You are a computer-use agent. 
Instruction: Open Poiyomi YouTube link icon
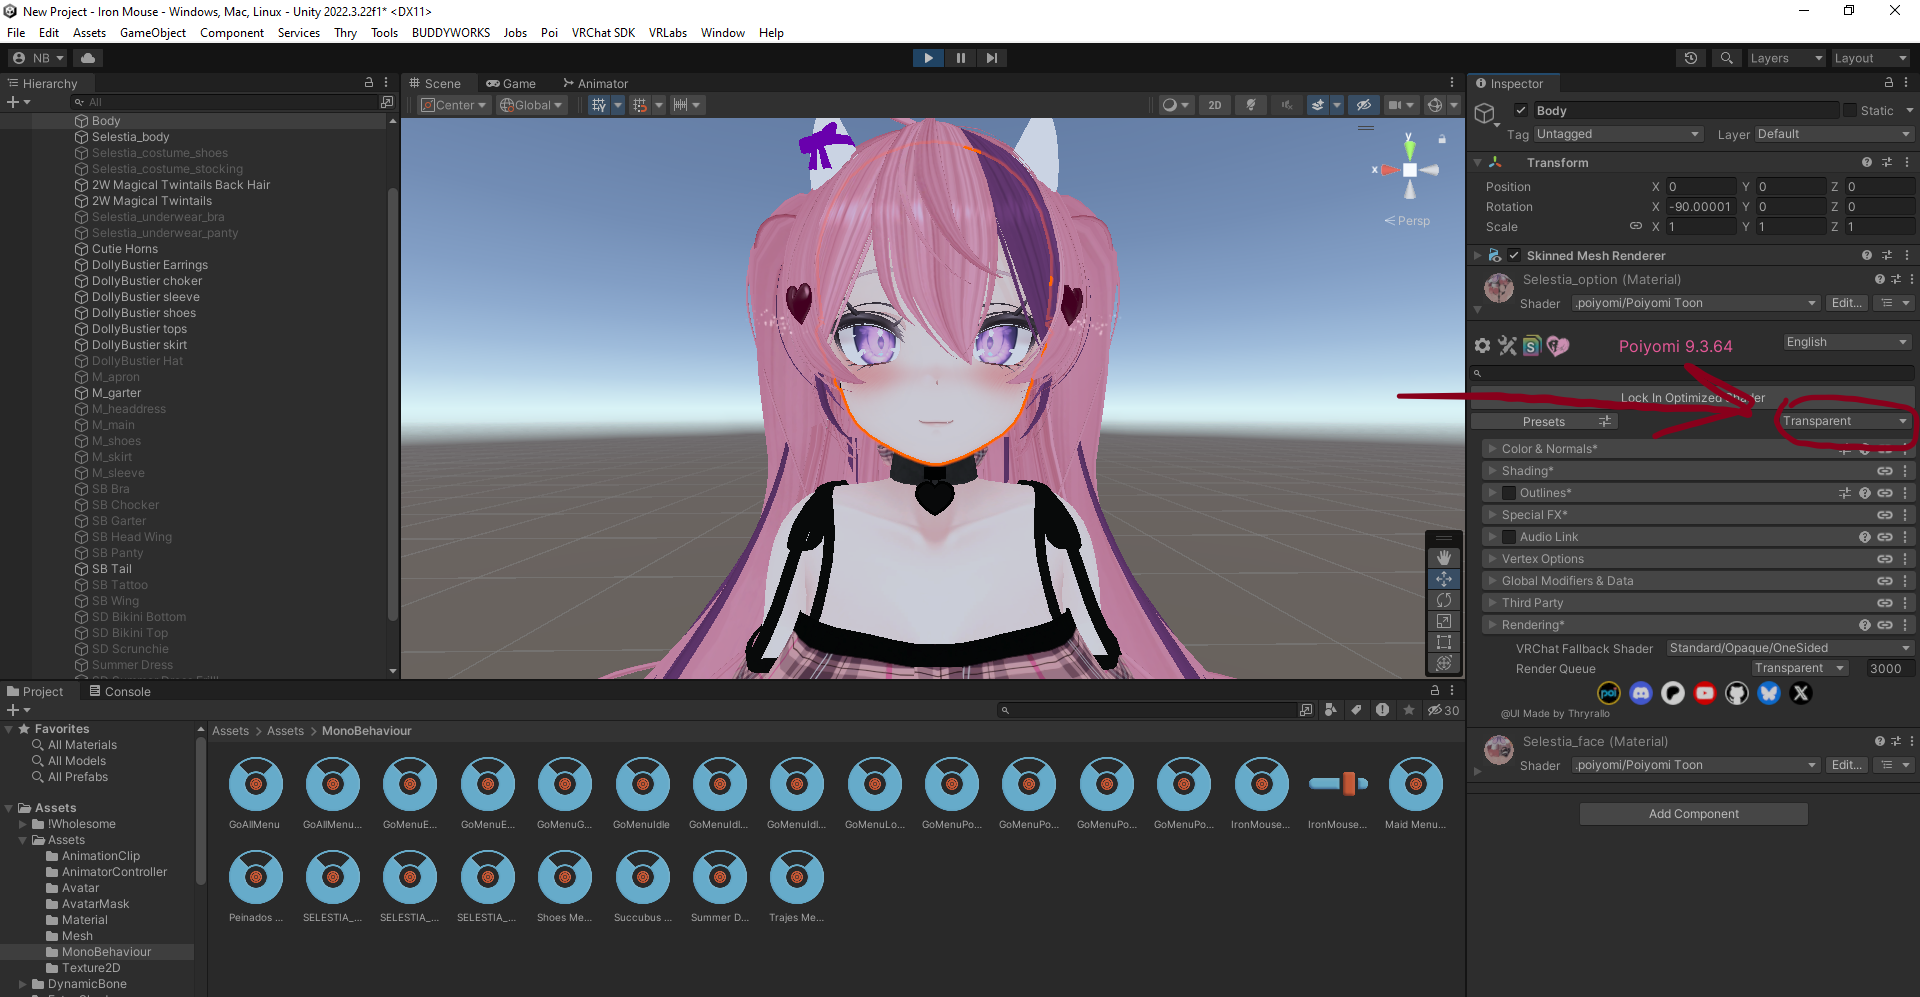[x=1705, y=693]
